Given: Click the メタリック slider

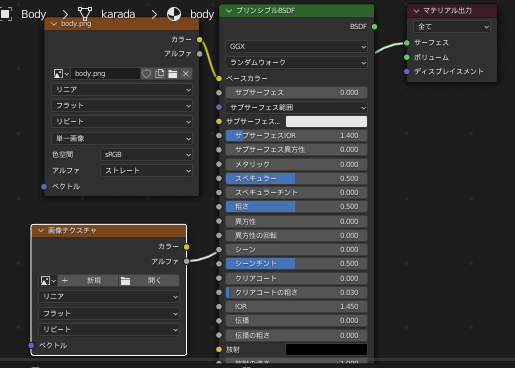Looking at the screenshot, I should [296, 165].
